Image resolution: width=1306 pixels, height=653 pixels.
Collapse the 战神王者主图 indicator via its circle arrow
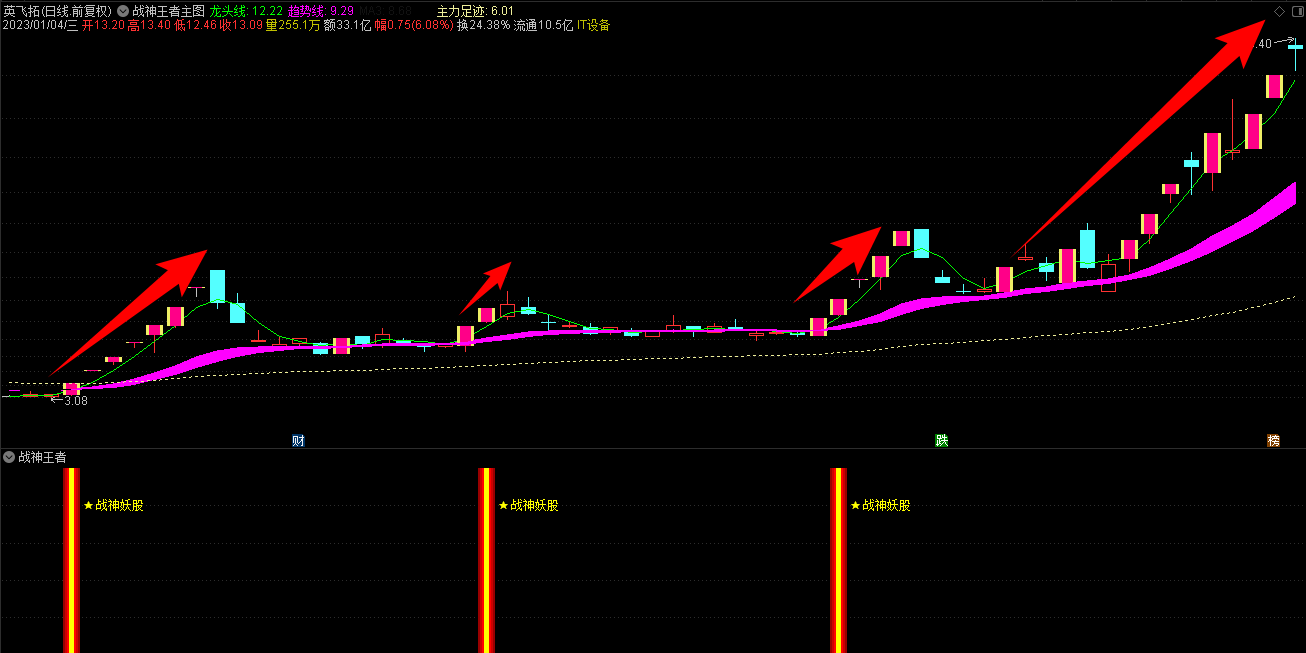tap(122, 11)
